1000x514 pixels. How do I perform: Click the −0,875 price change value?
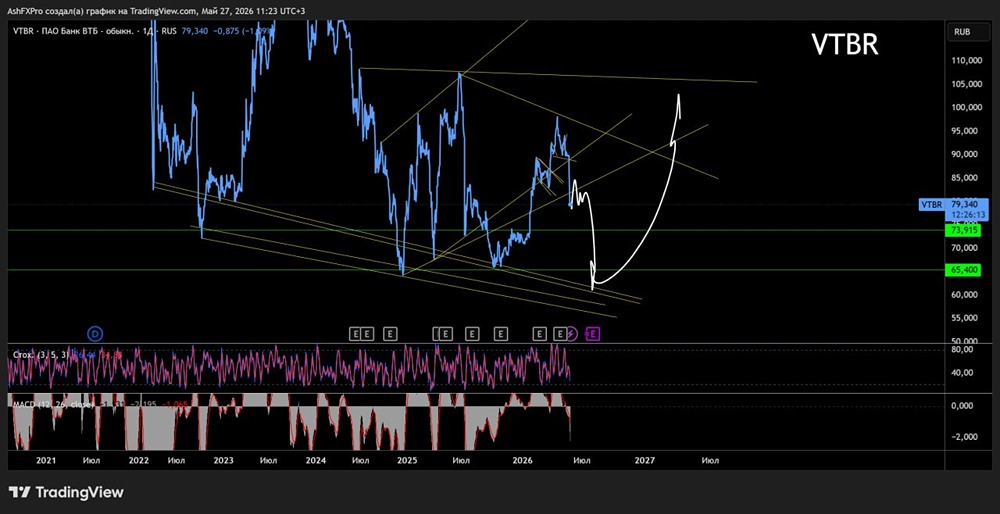coord(224,31)
